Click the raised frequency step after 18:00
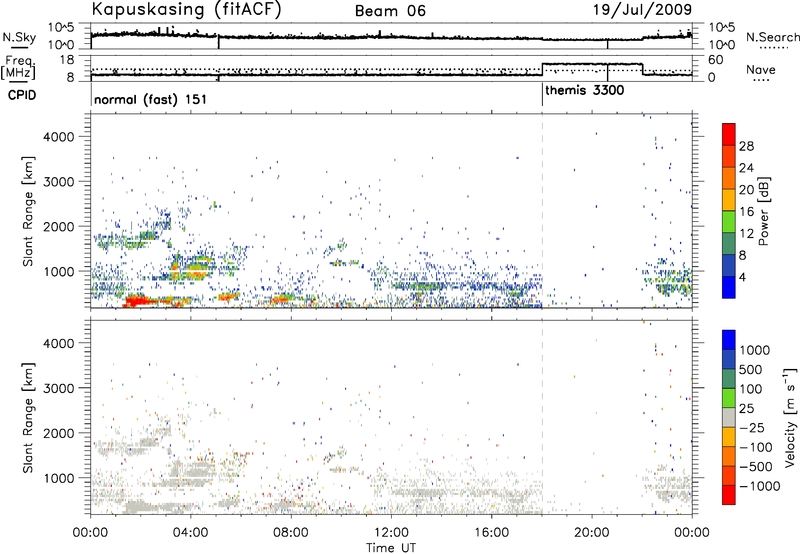This screenshot has height=554, width=800. tap(592, 64)
